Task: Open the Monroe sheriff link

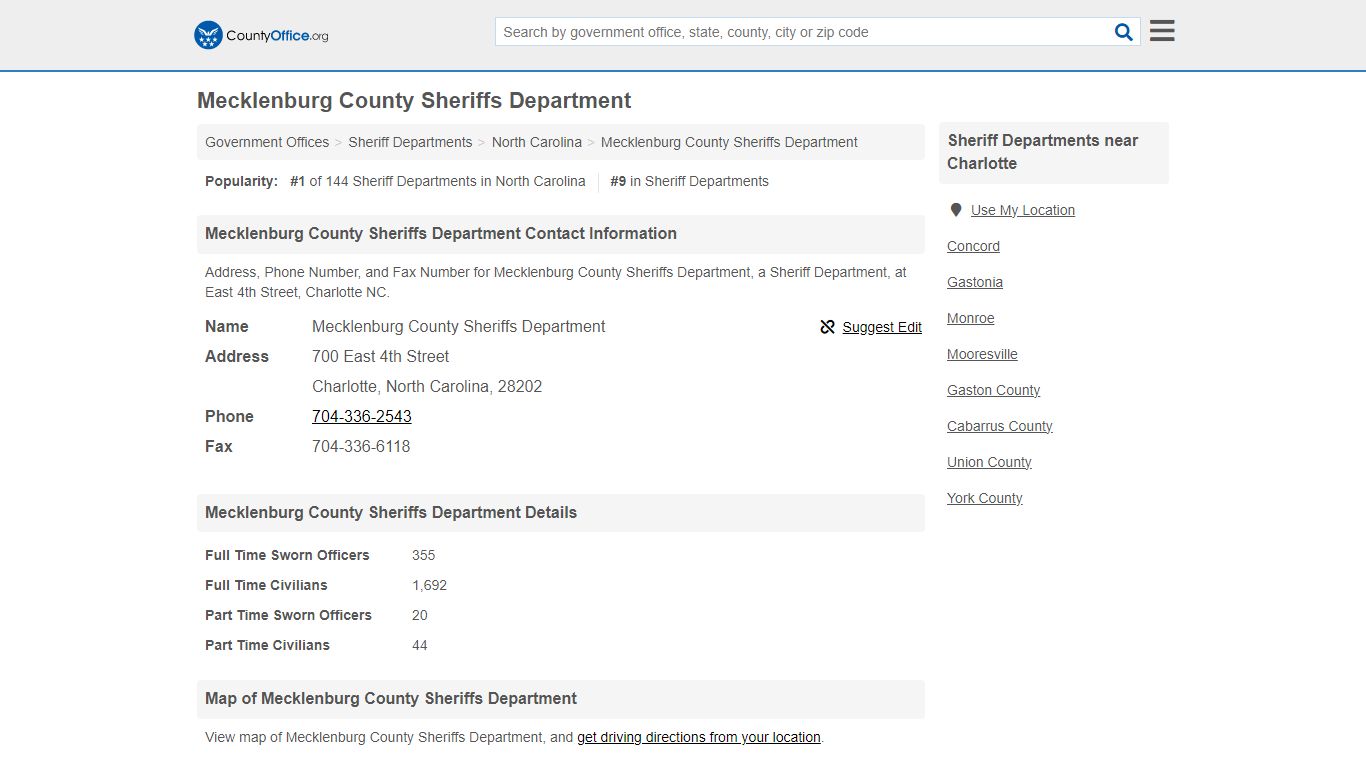Action: coord(971,318)
